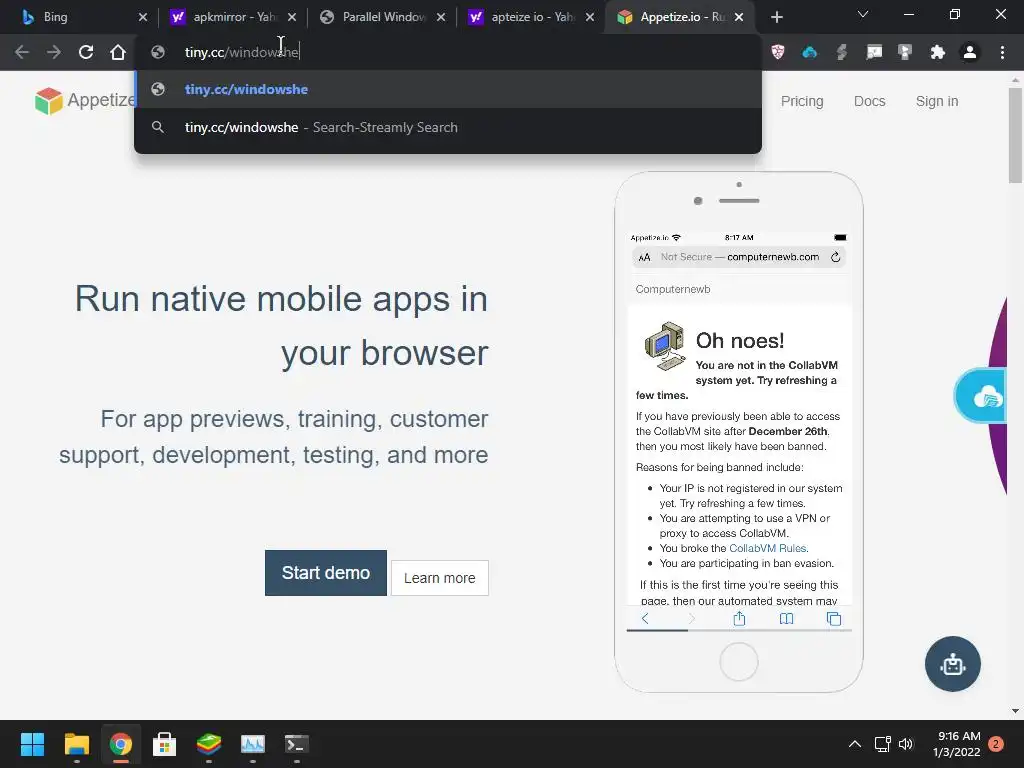Open the lightning bolt extension icon
The width and height of the screenshot is (1024, 768).
tap(841, 52)
